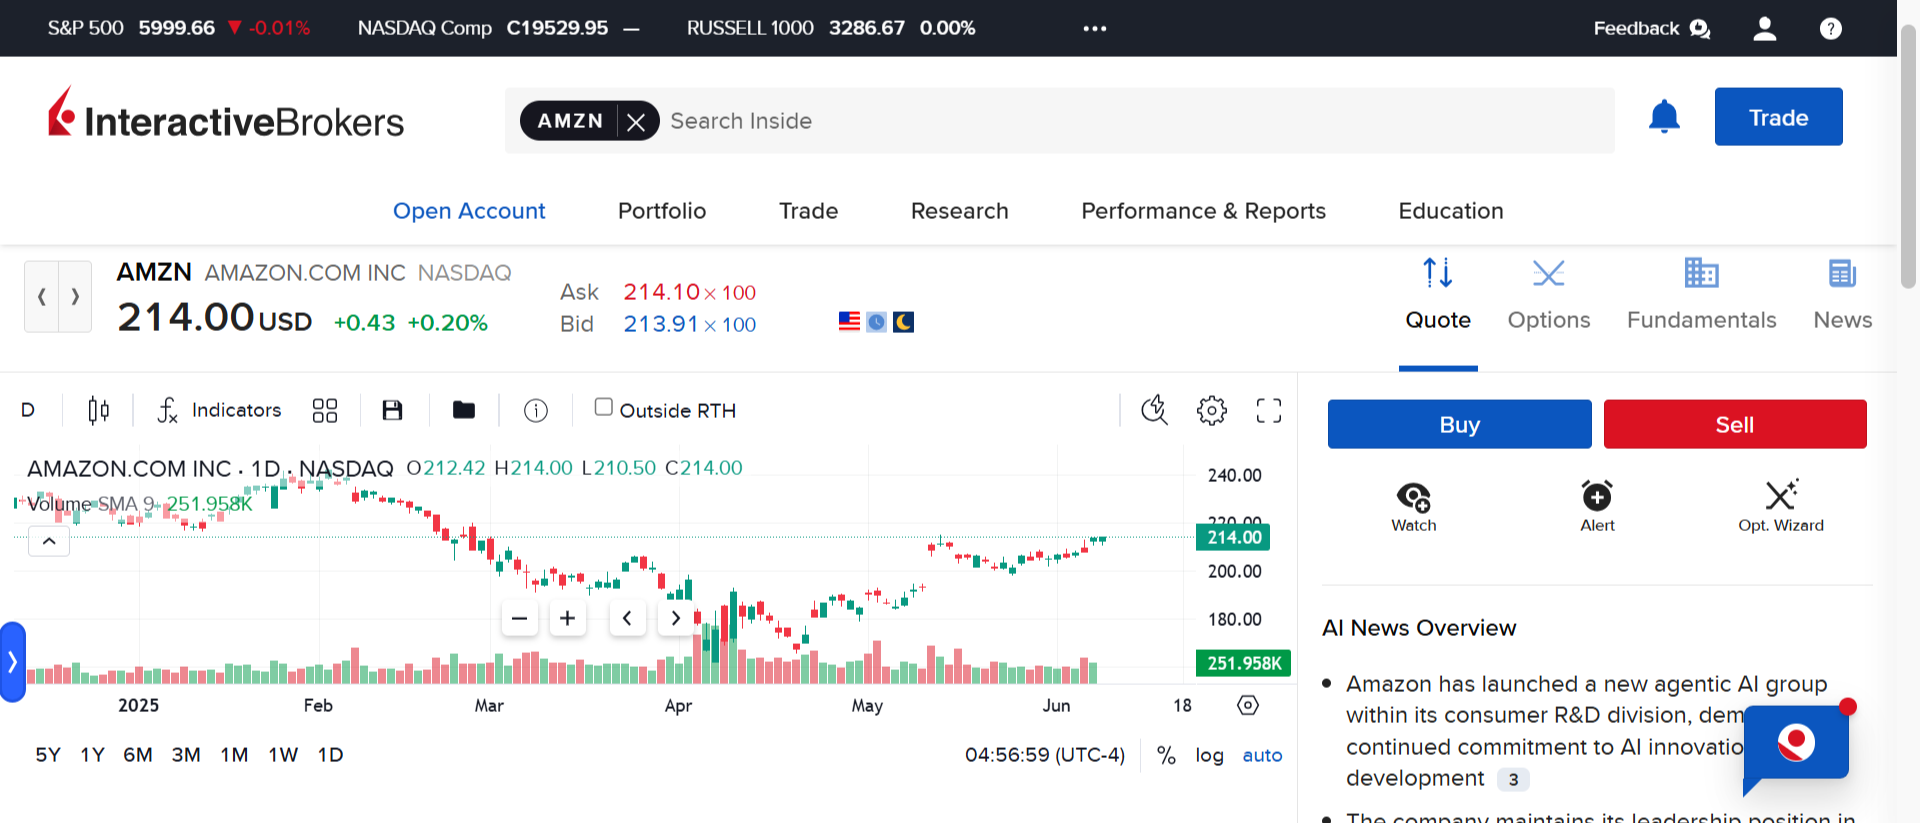Go to the previous symbol arrow

42,296
